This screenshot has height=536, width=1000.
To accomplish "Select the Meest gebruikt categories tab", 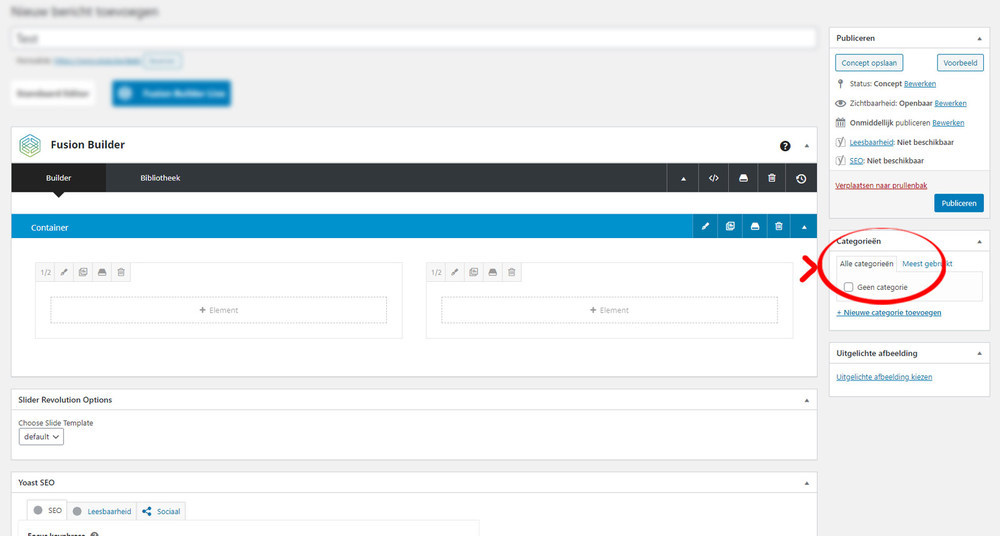I will (x=927, y=264).
